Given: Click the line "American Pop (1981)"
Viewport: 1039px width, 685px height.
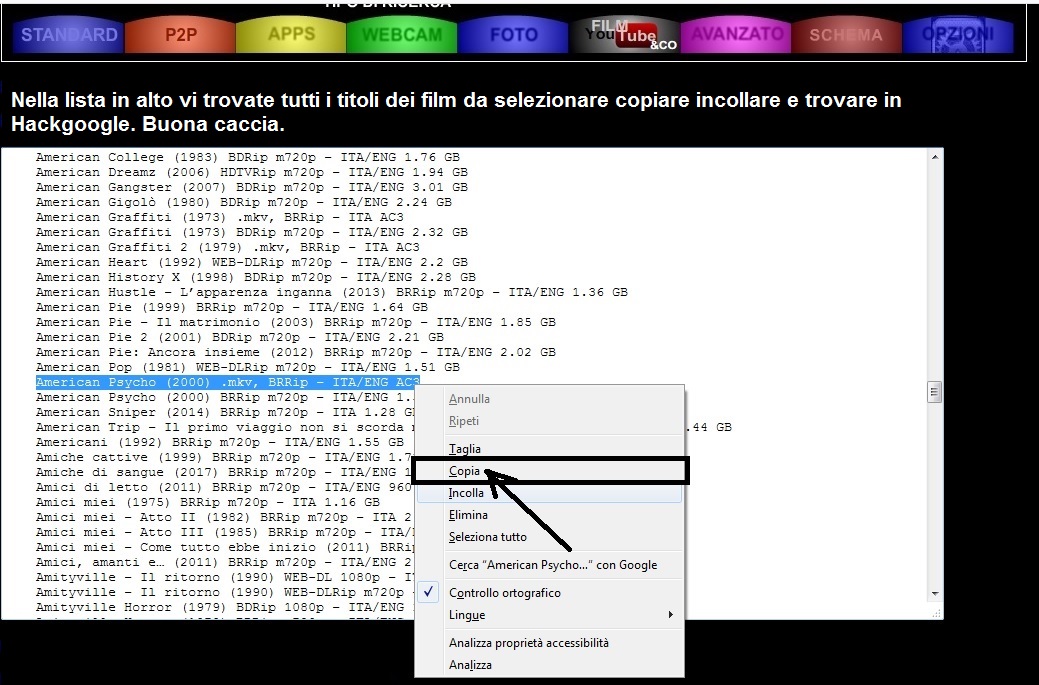Looking at the screenshot, I should coord(248,368).
